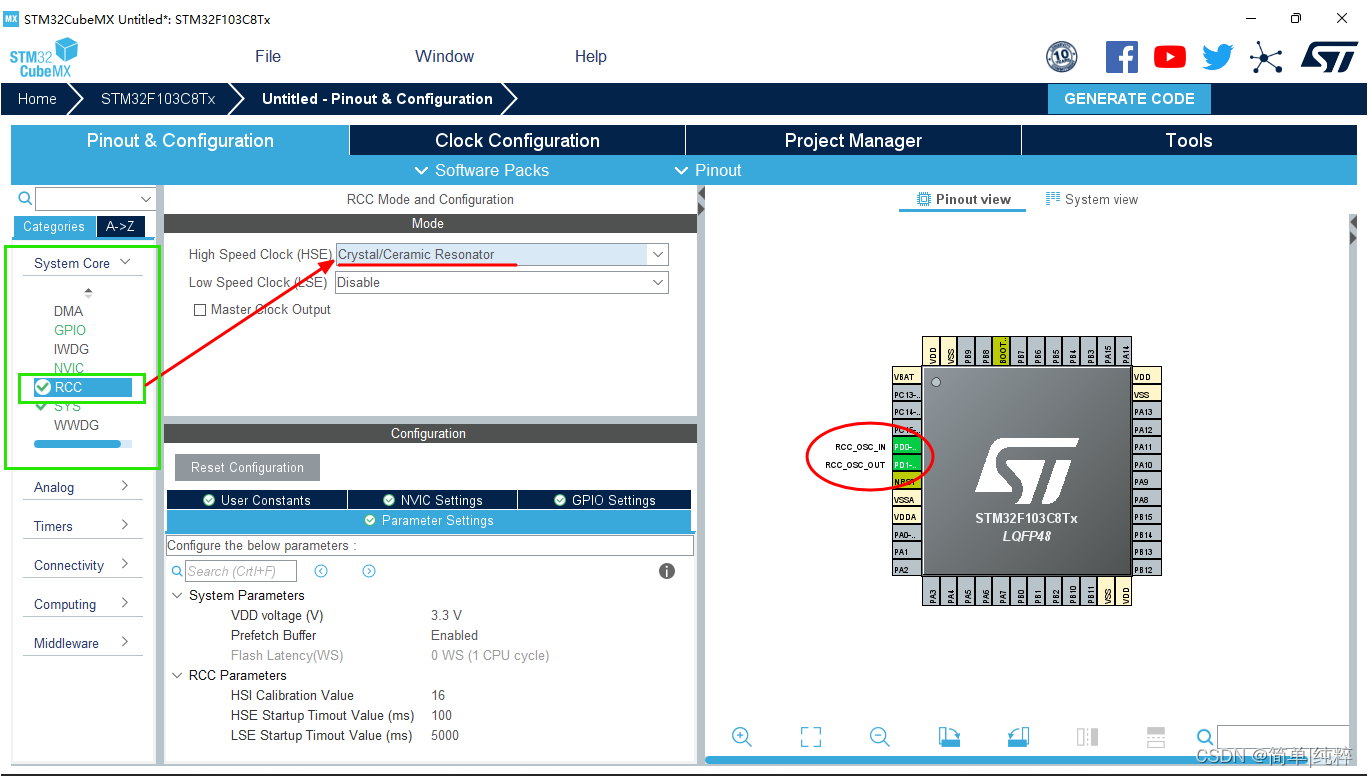Expand the Connectivity category

(125, 564)
